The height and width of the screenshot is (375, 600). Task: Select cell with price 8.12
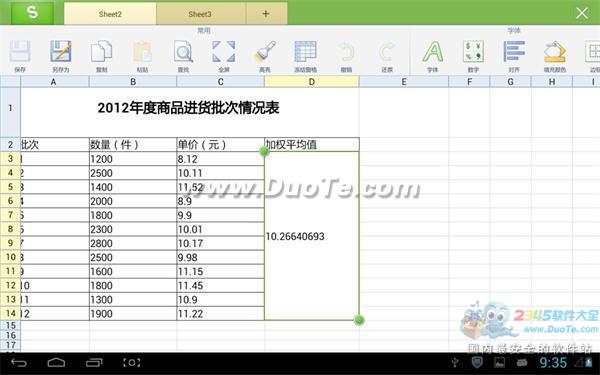221,159
